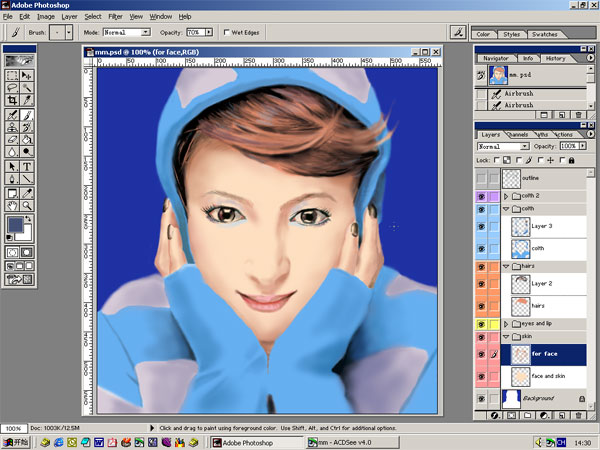Click the foreground color swatch
Image resolution: width=600 pixels, height=450 pixels.
pos(15,225)
